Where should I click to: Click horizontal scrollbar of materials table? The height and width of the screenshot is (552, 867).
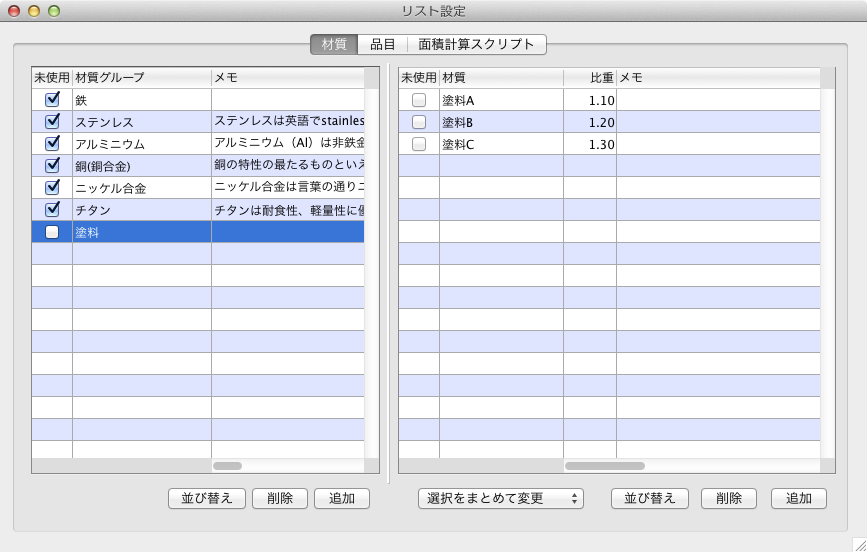605,466
